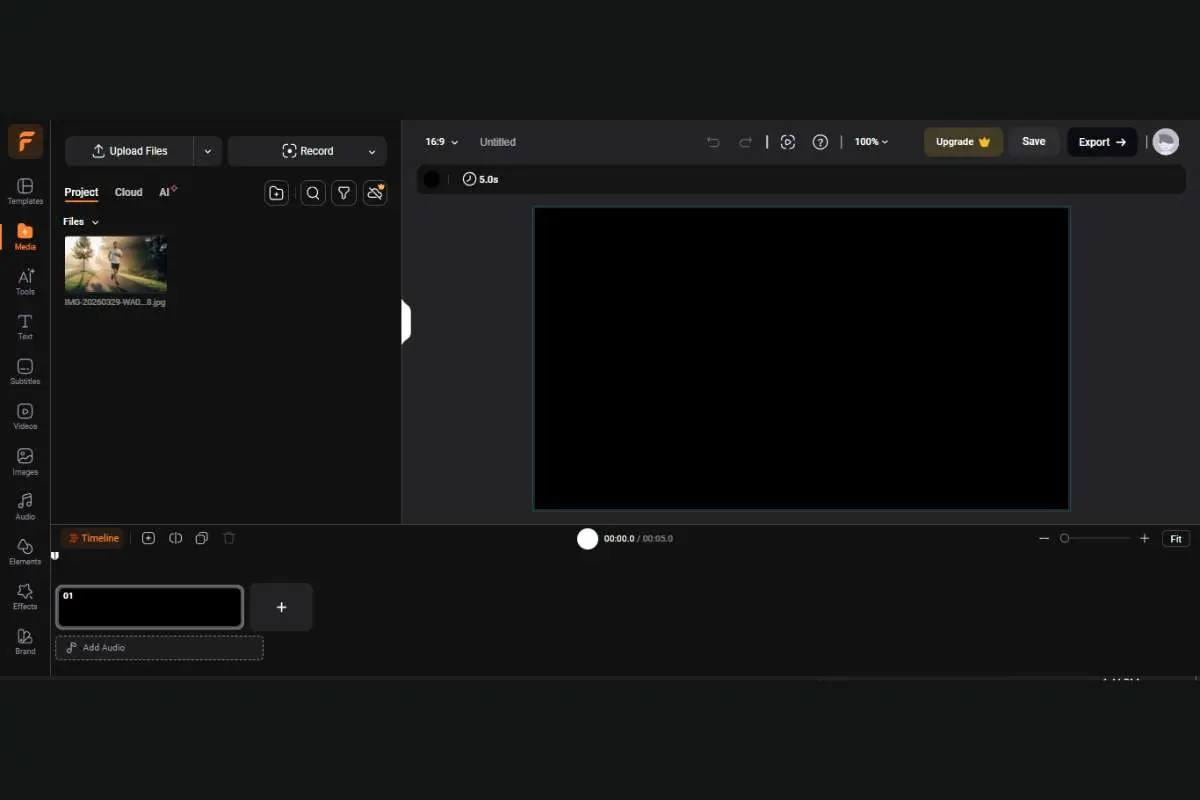Image resolution: width=1200 pixels, height=800 pixels.
Task: Expand the Upload Files dropdown arrow
Action: tap(207, 151)
